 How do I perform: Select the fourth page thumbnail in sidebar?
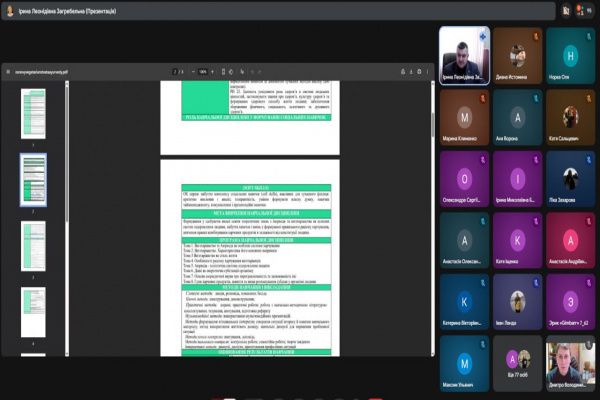[33, 306]
